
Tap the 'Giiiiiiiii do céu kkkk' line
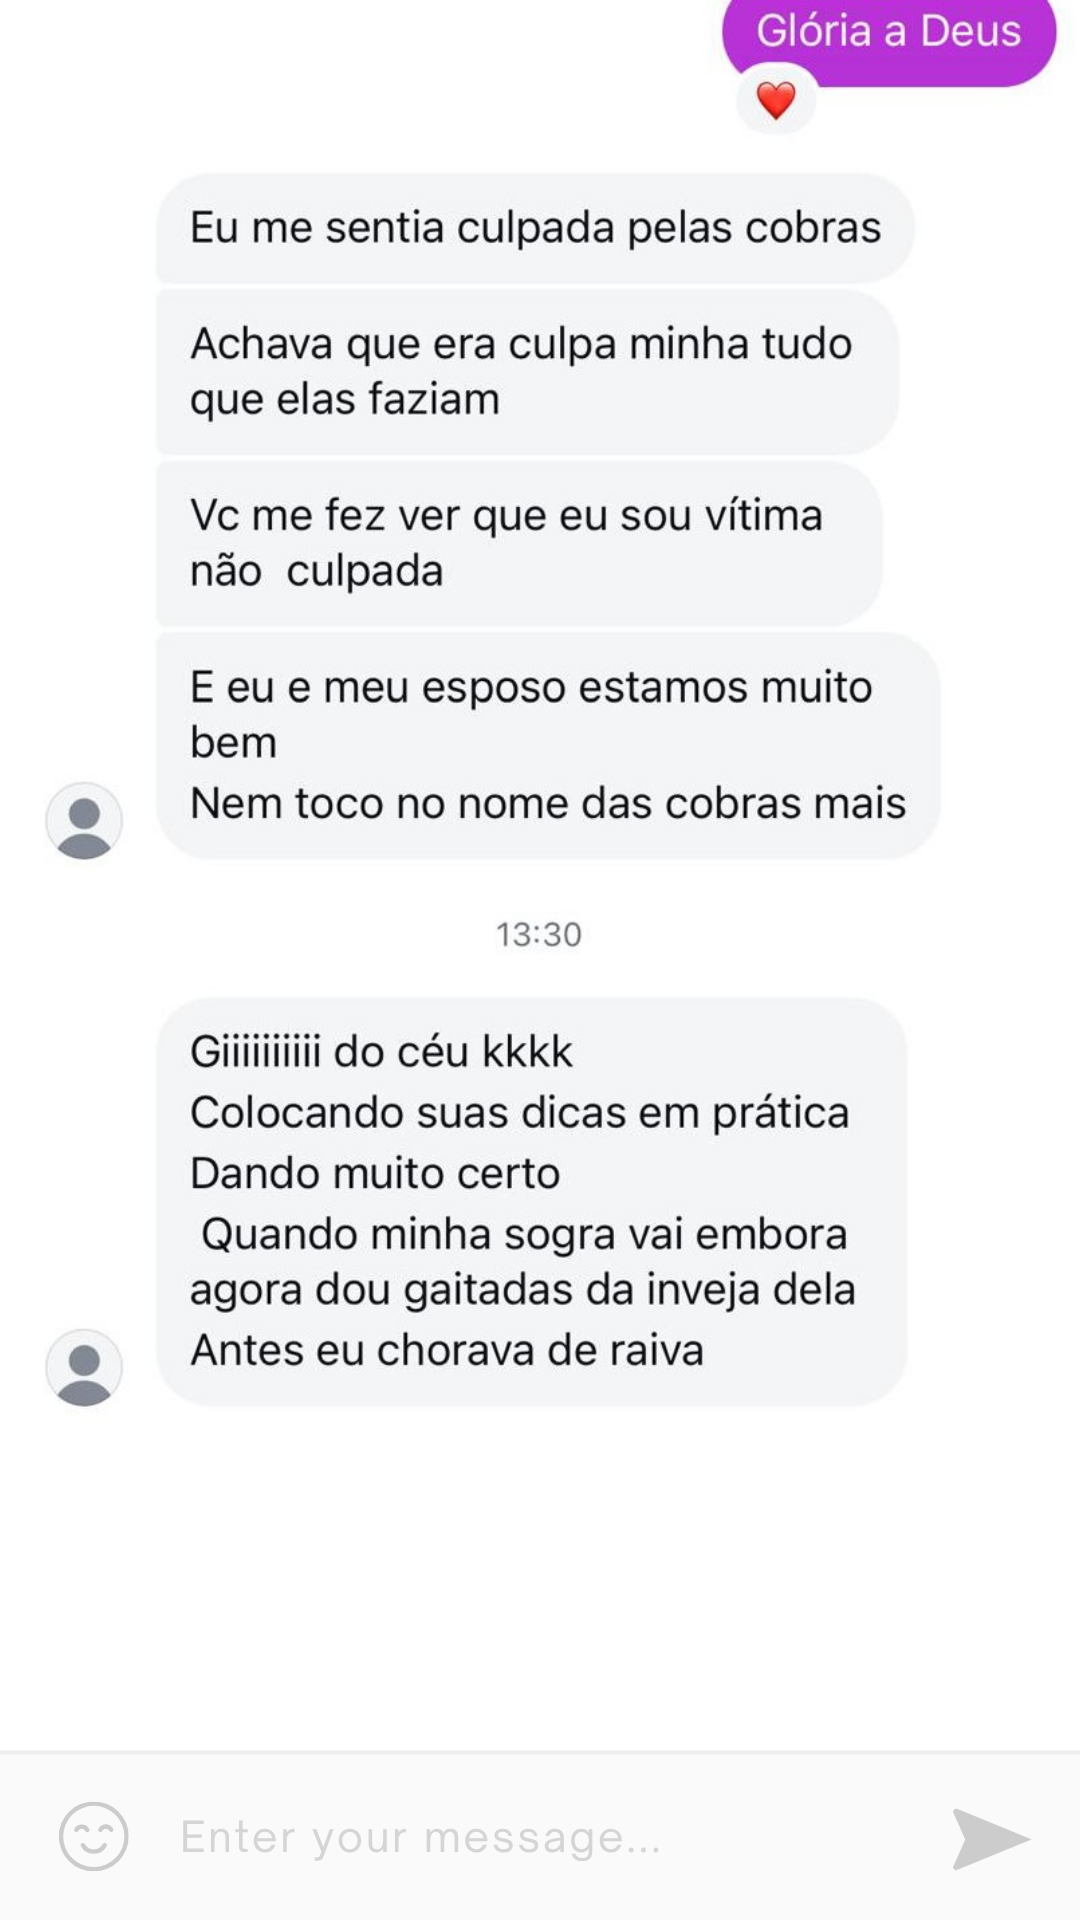click(x=381, y=1052)
